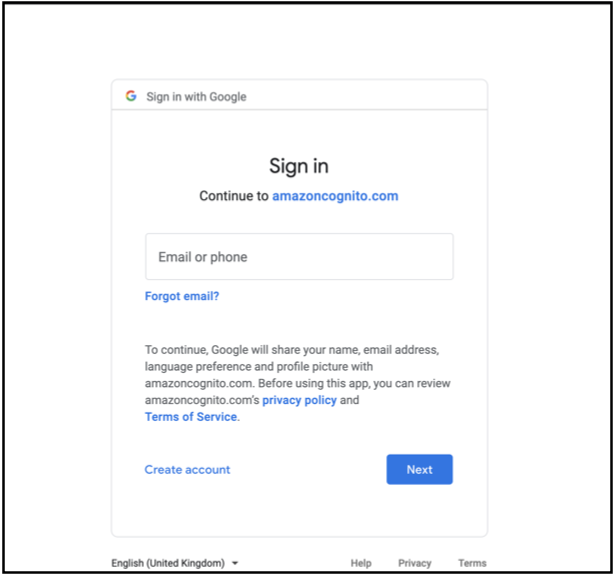616x576 pixels.
Task: Open the privacy policy link
Action: [299, 400]
